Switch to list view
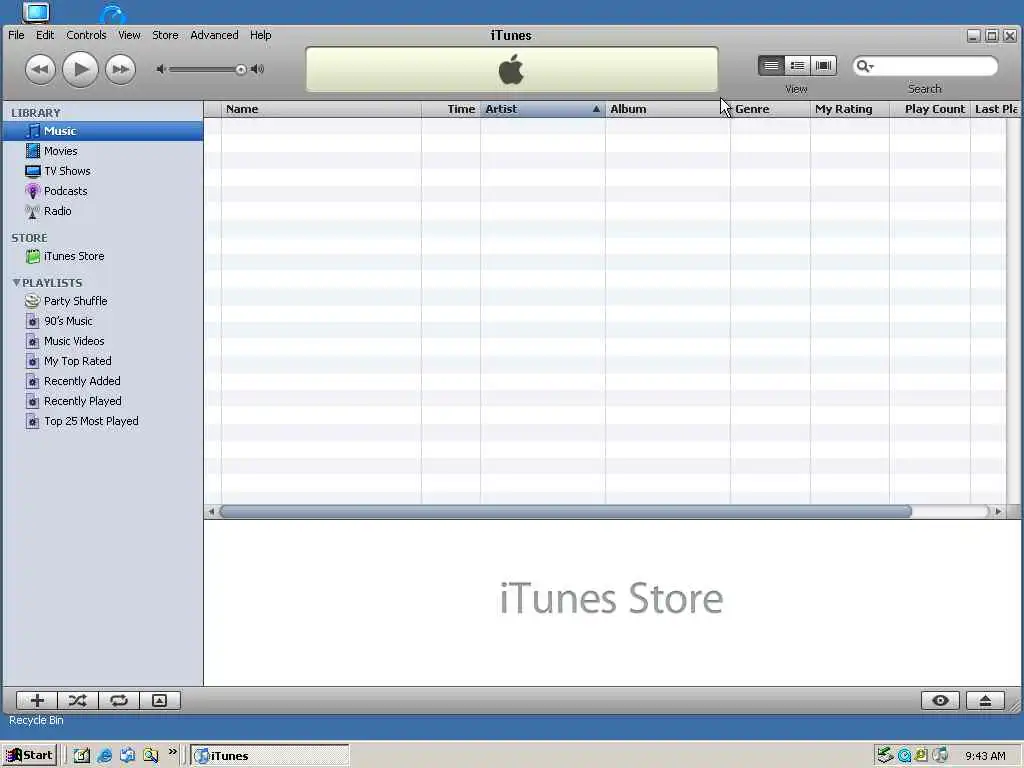This screenshot has width=1024, height=768. tap(771, 65)
